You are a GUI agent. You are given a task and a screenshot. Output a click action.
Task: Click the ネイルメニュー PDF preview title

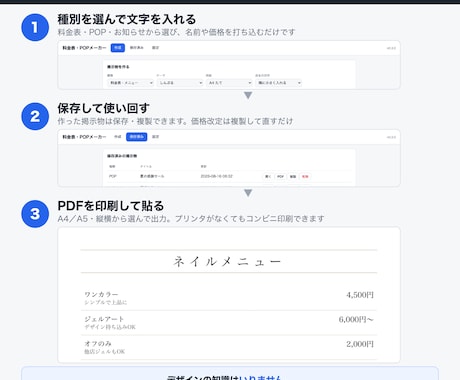pyautogui.click(x=228, y=262)
